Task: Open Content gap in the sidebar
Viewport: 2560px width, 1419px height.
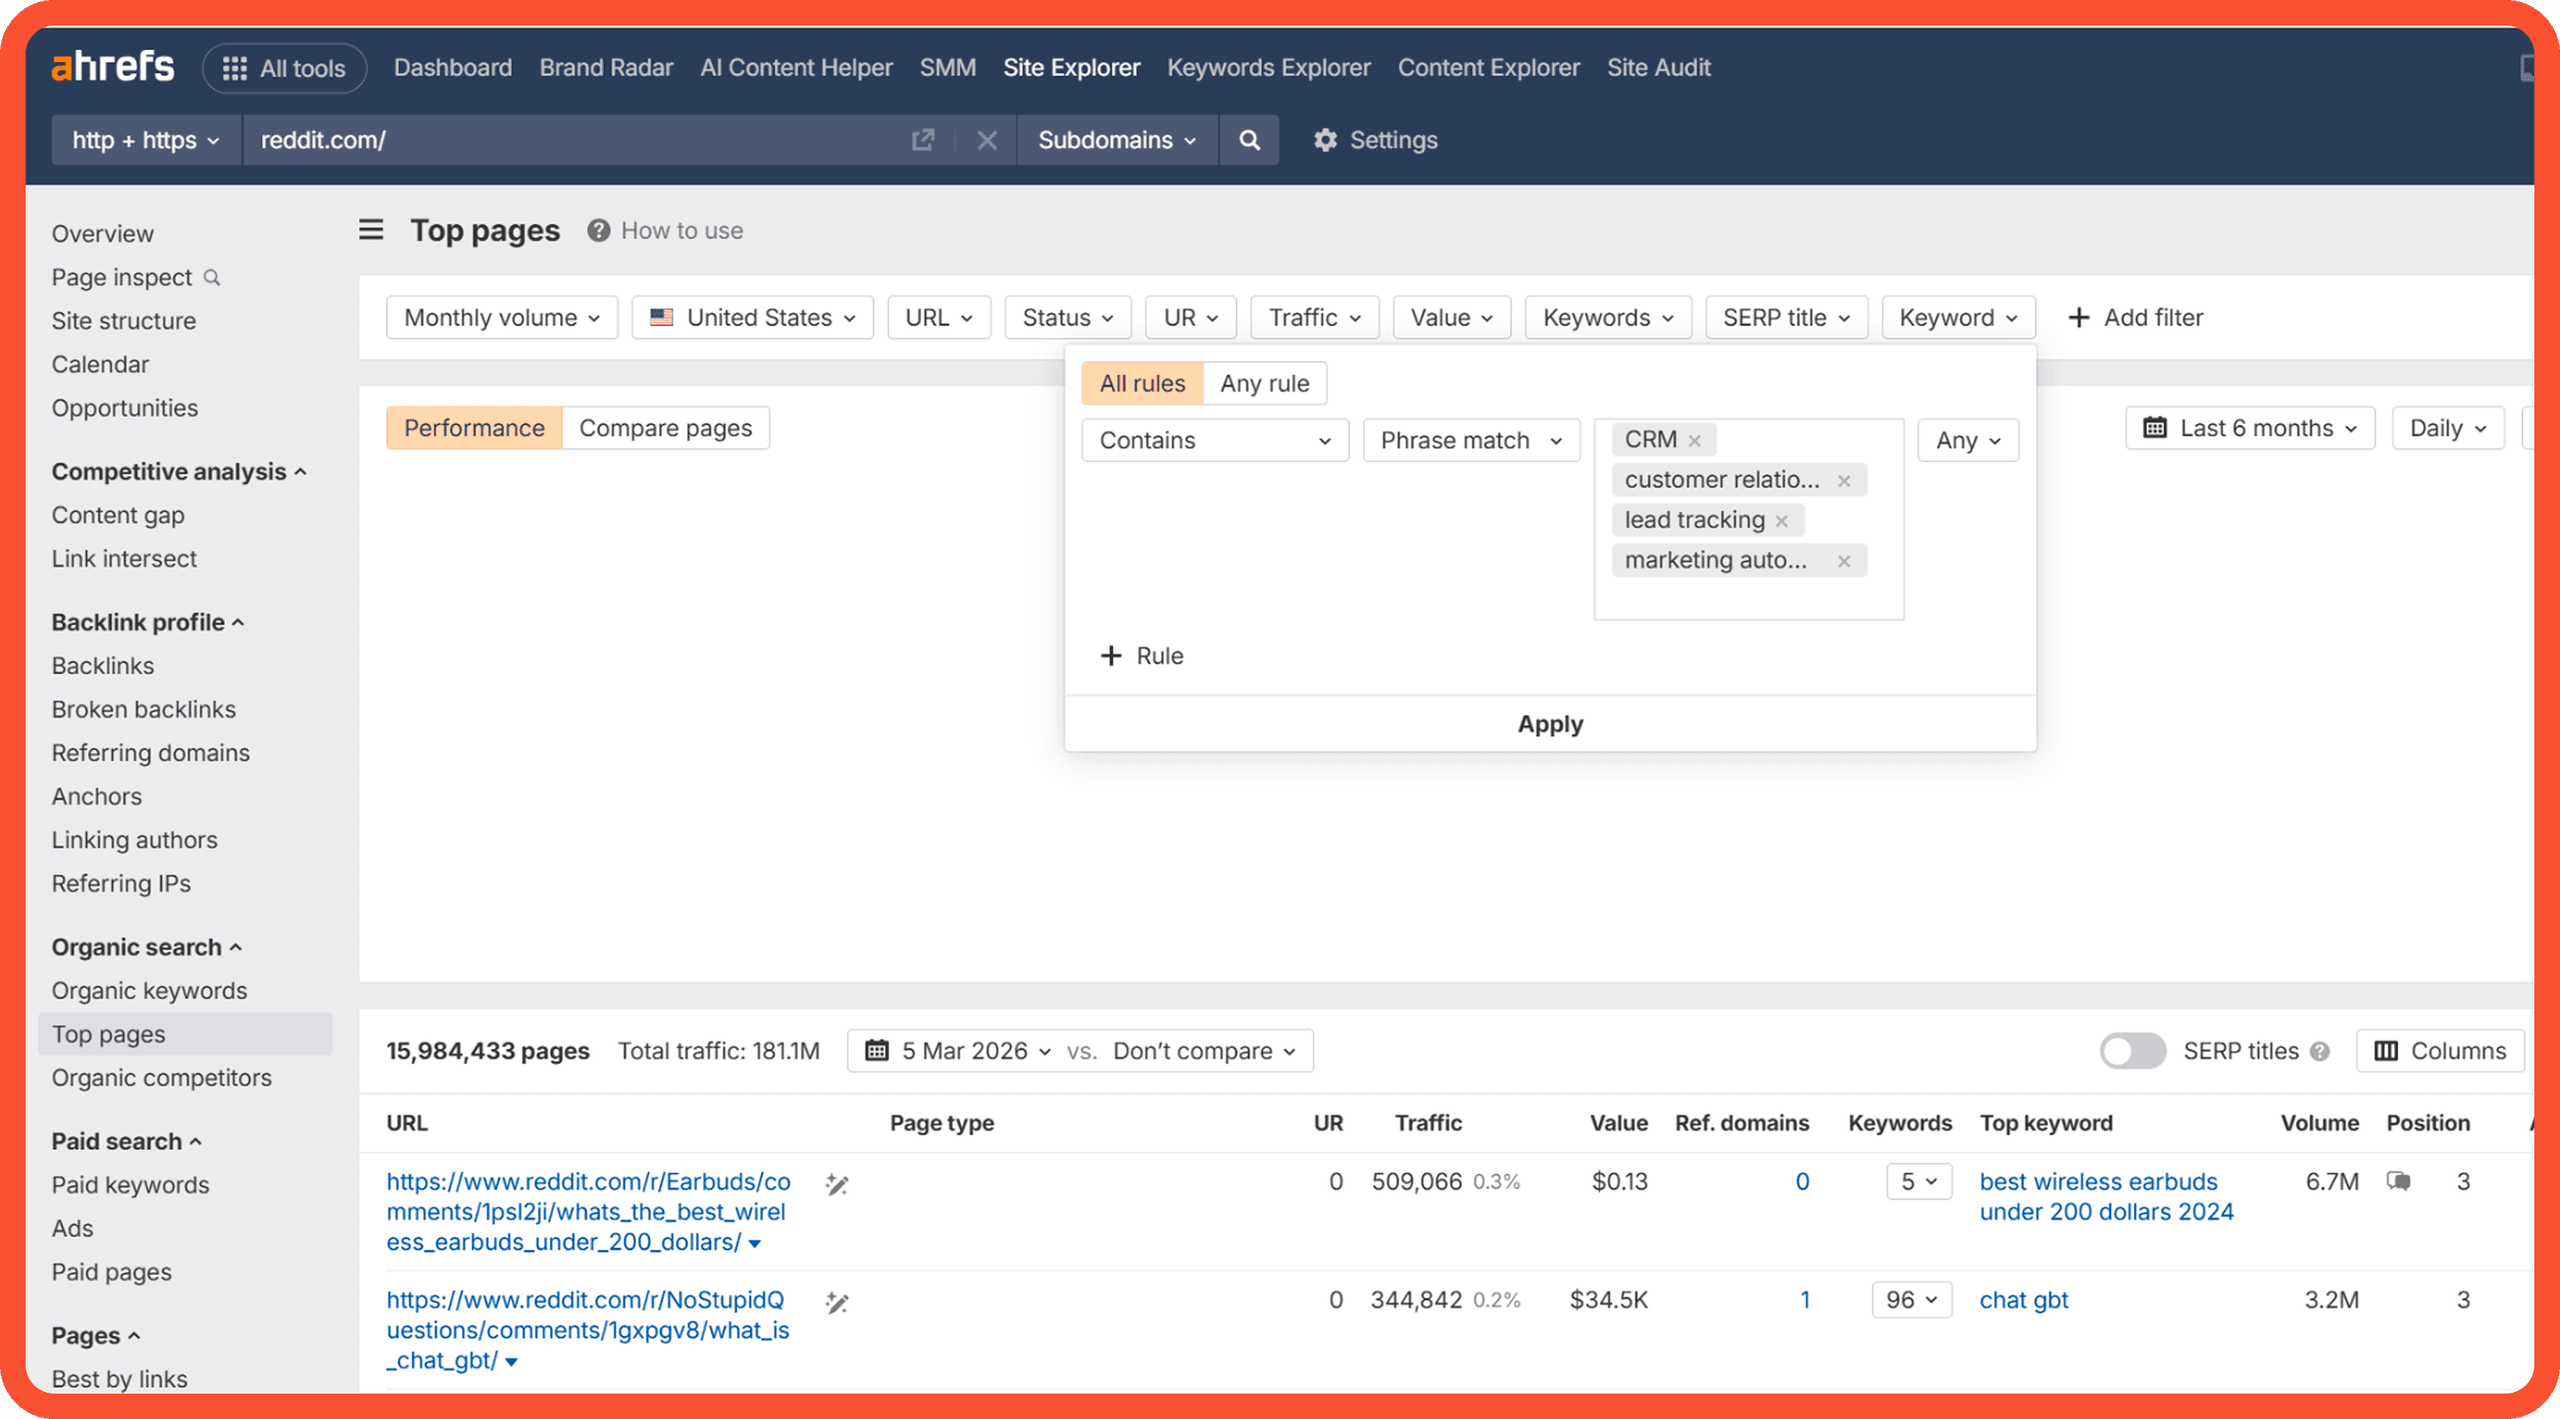Action: pos(118,515)
